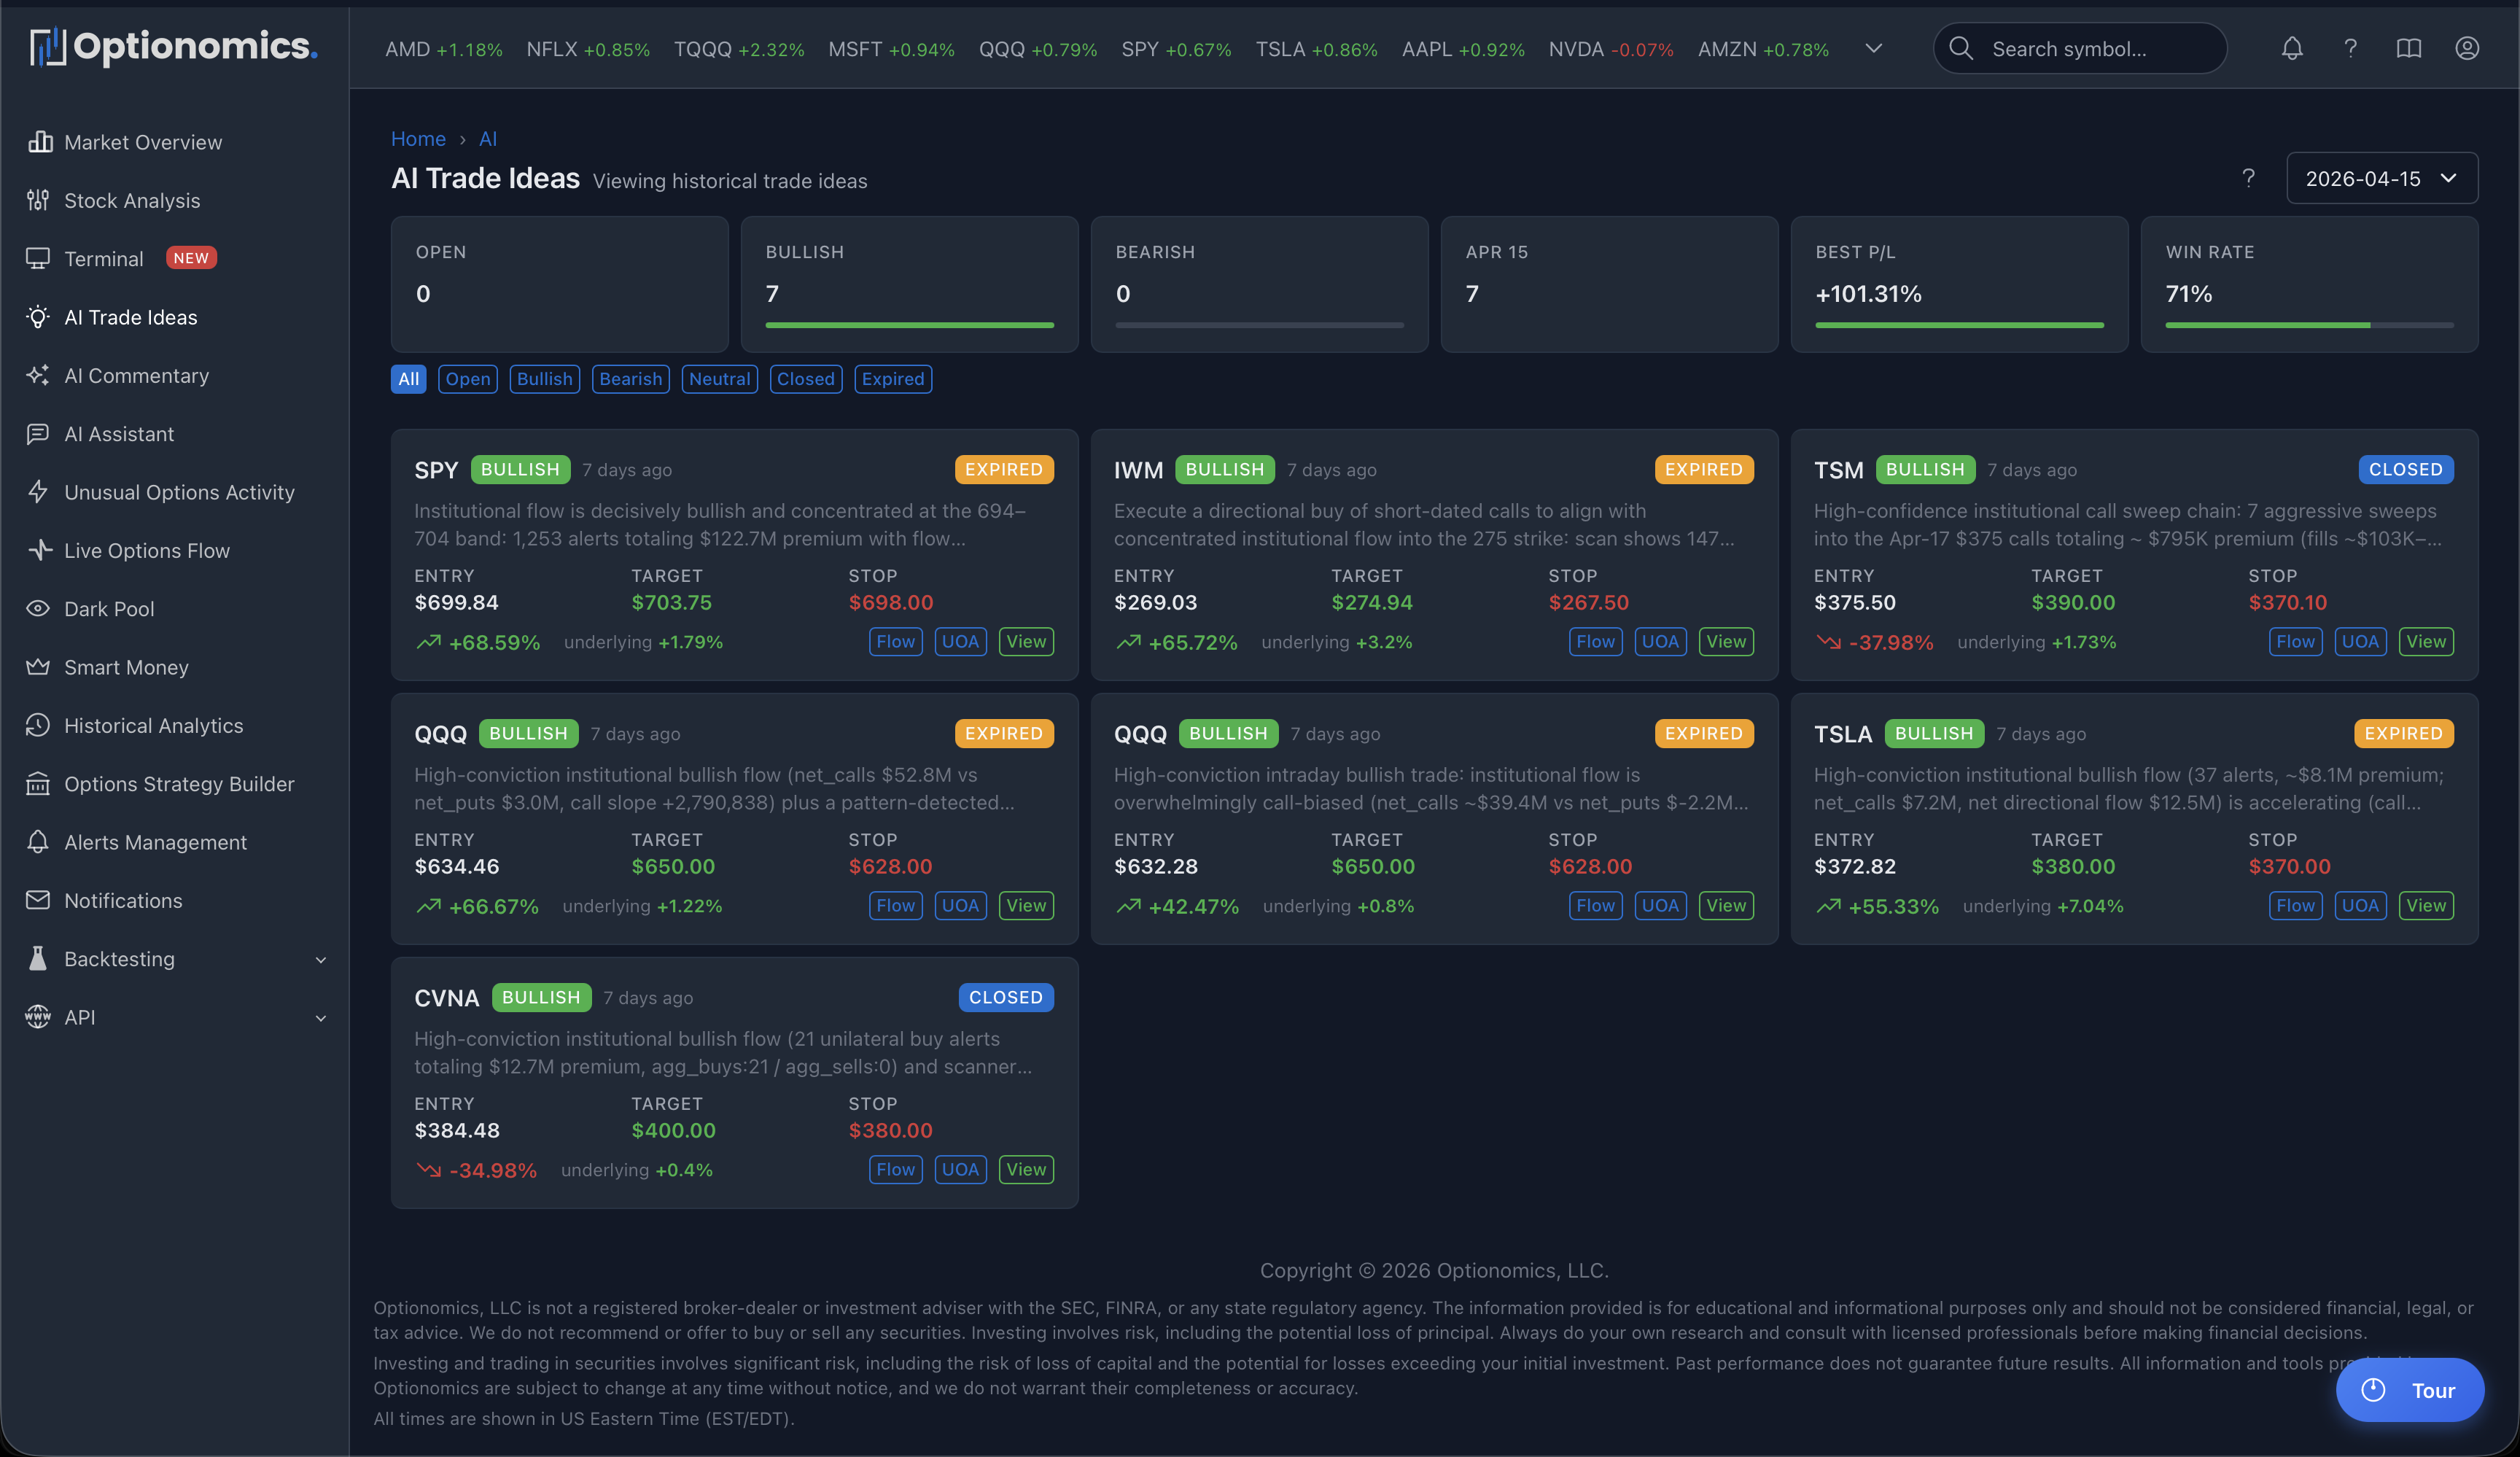The width and height of the screenshot is (2520, 1457).
Task: Open the documentation book icon
Action: coord(2409,48)
